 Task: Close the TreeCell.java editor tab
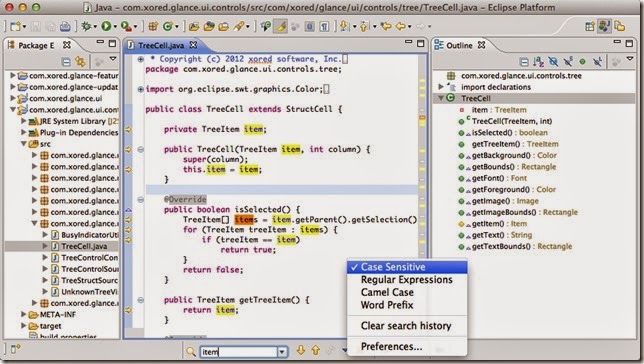[x=193, y=45]
